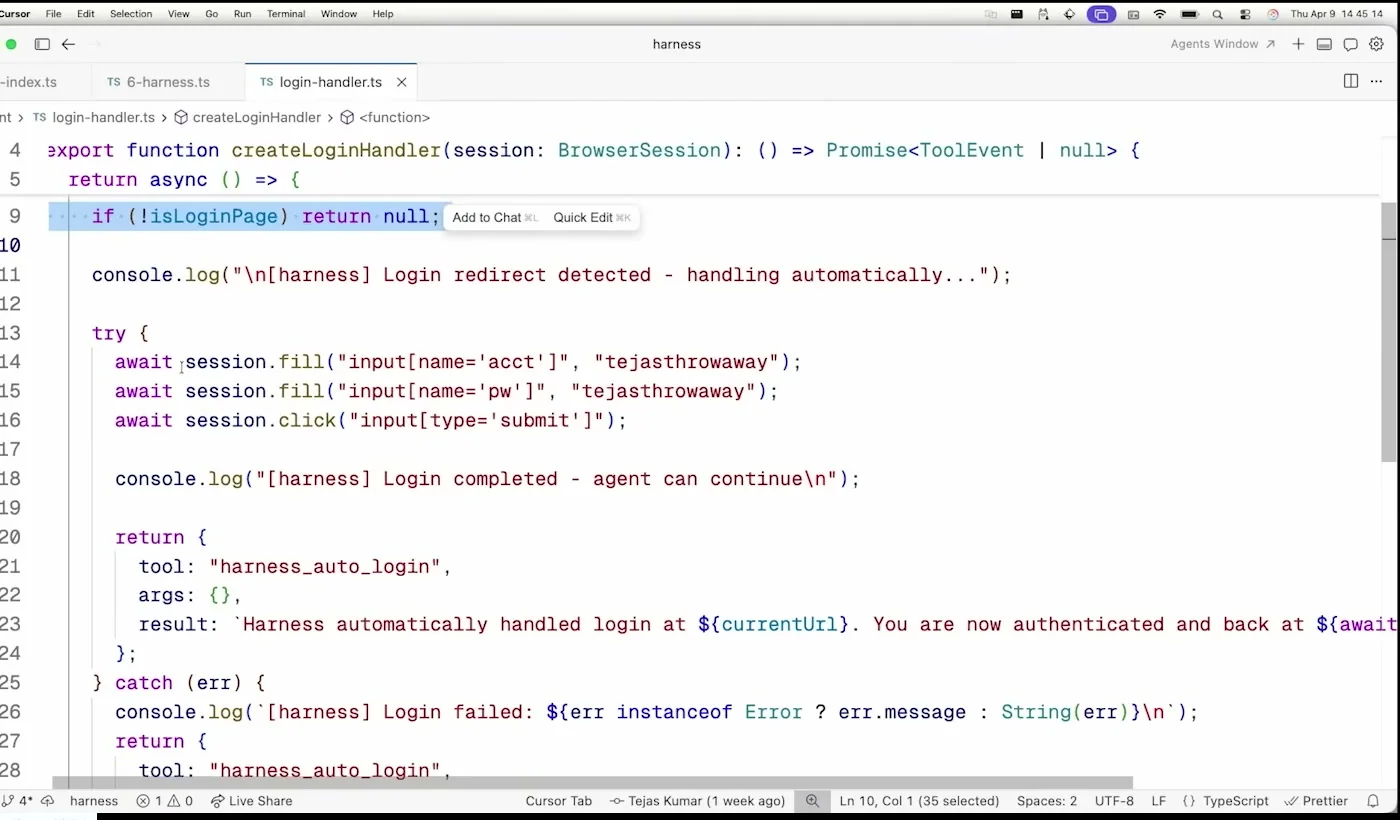
Task: Open the settings gear icon
Action: click(1376, 44)
